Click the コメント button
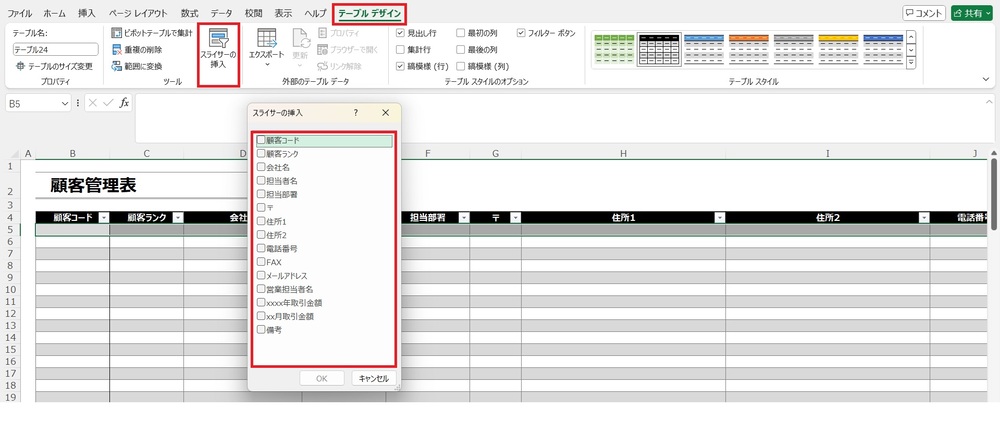1000x421 pixels. pyautogui.click(x=923, y=13)
